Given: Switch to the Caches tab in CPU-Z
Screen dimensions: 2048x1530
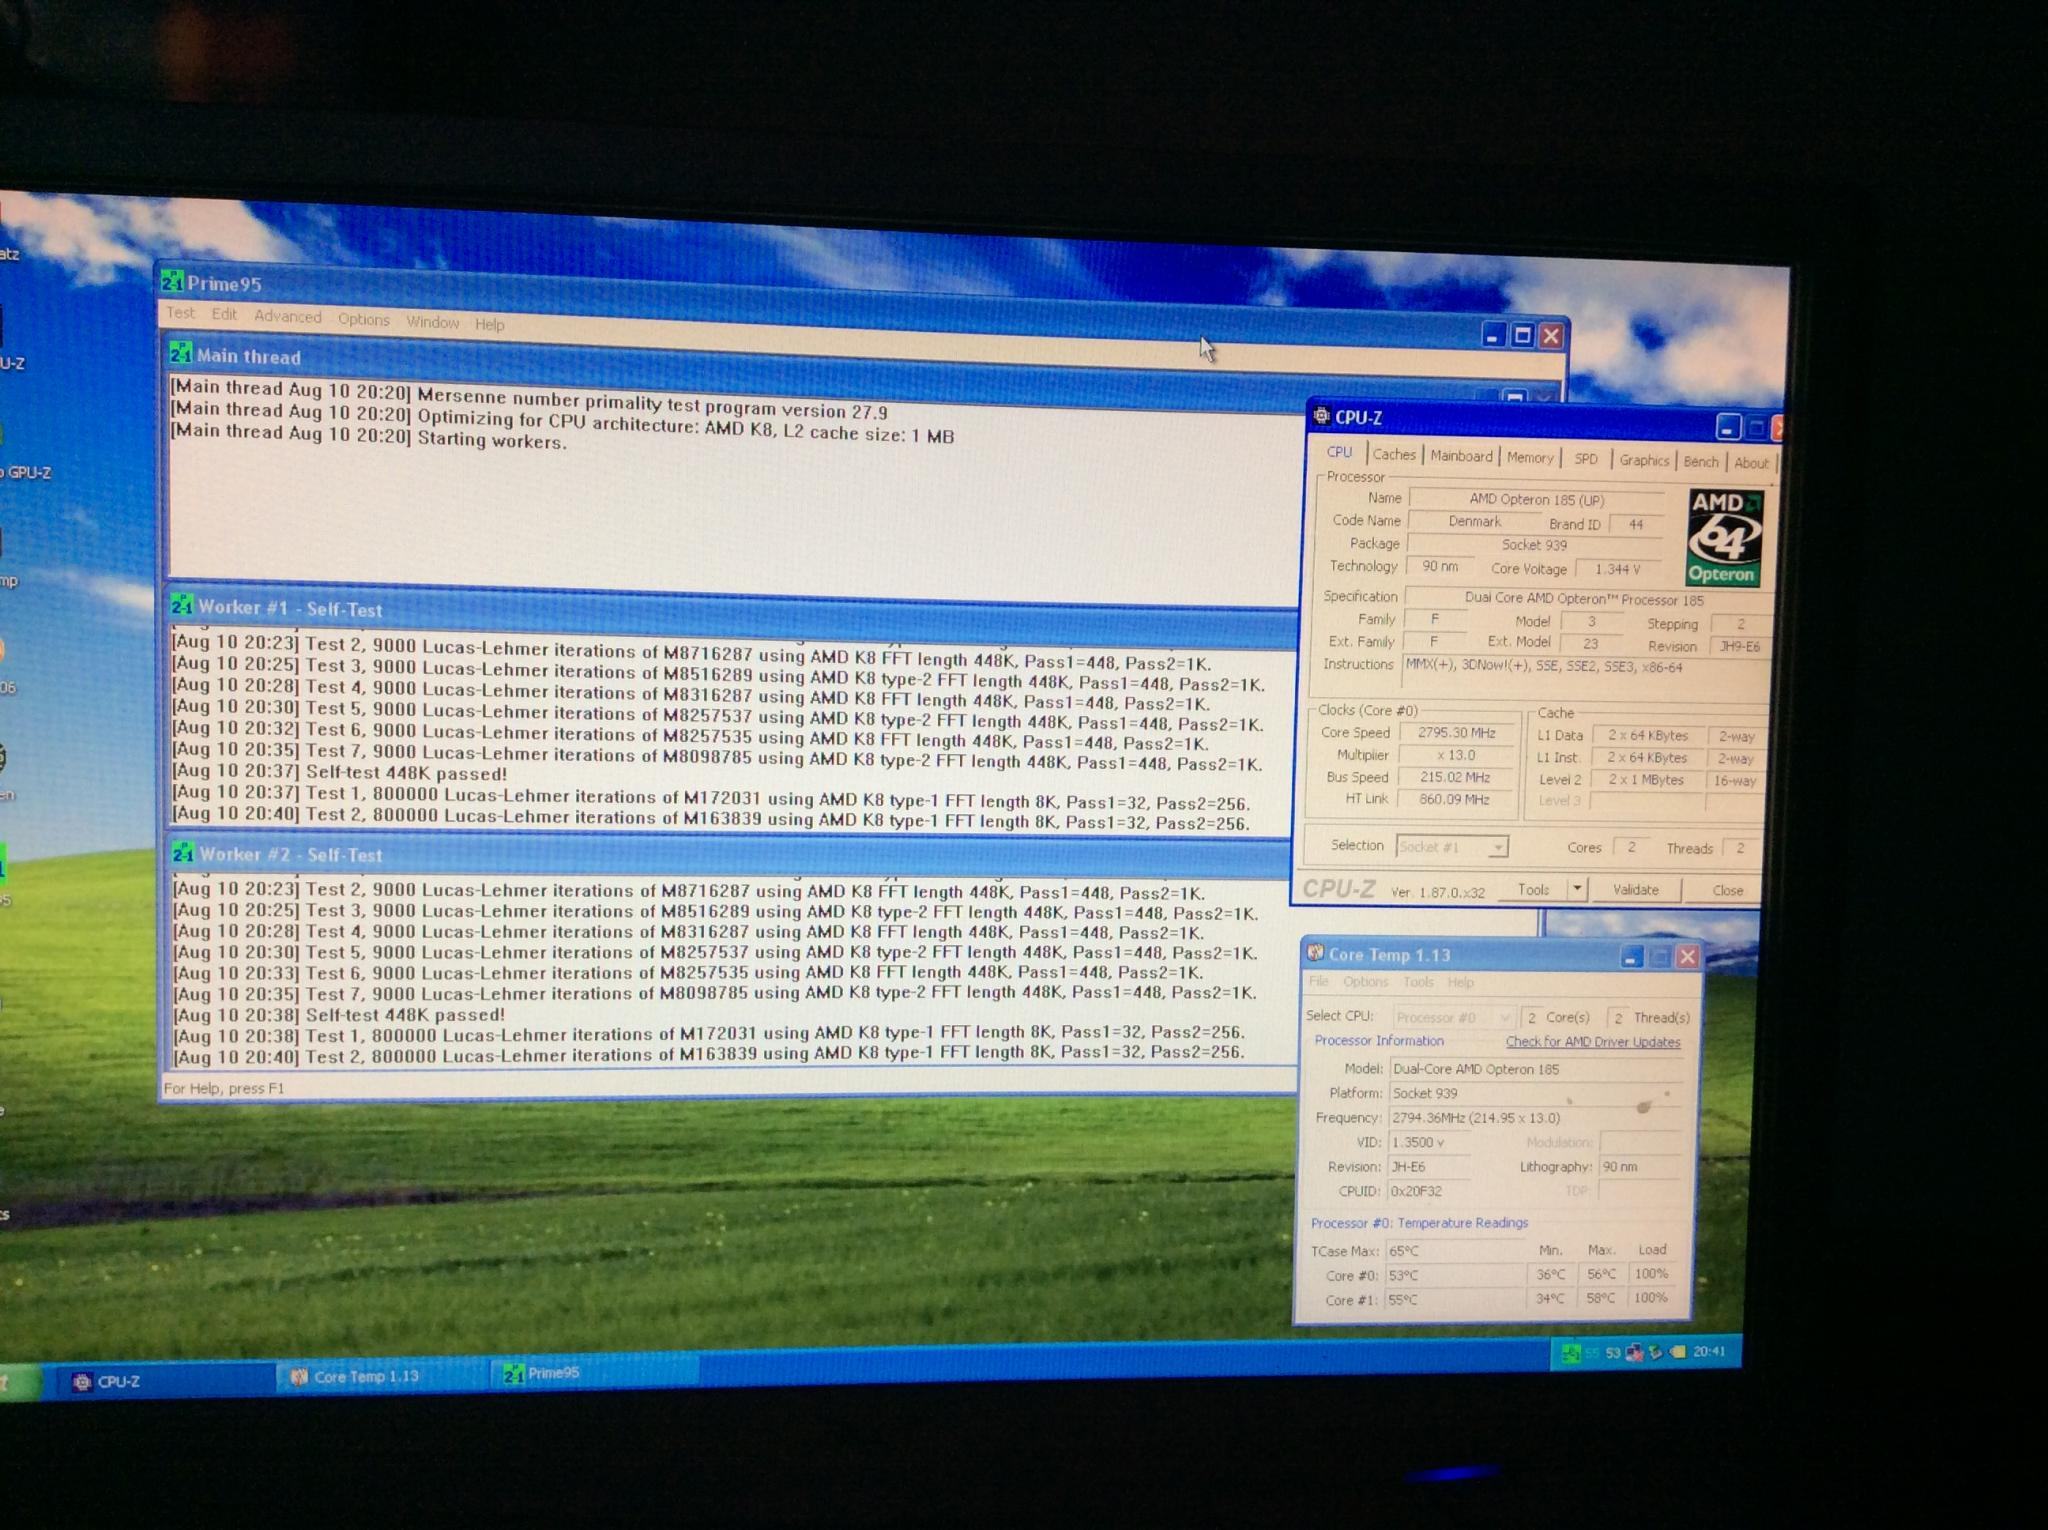Looking at the screenshot, I should tap(1394, 455).
